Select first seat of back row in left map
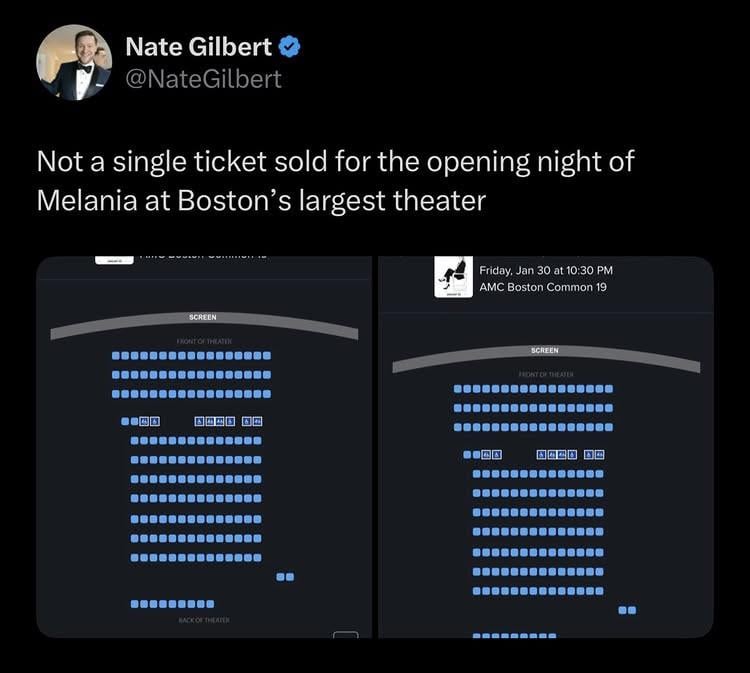The height and width of the screenshot is (673, 750). 135,604
